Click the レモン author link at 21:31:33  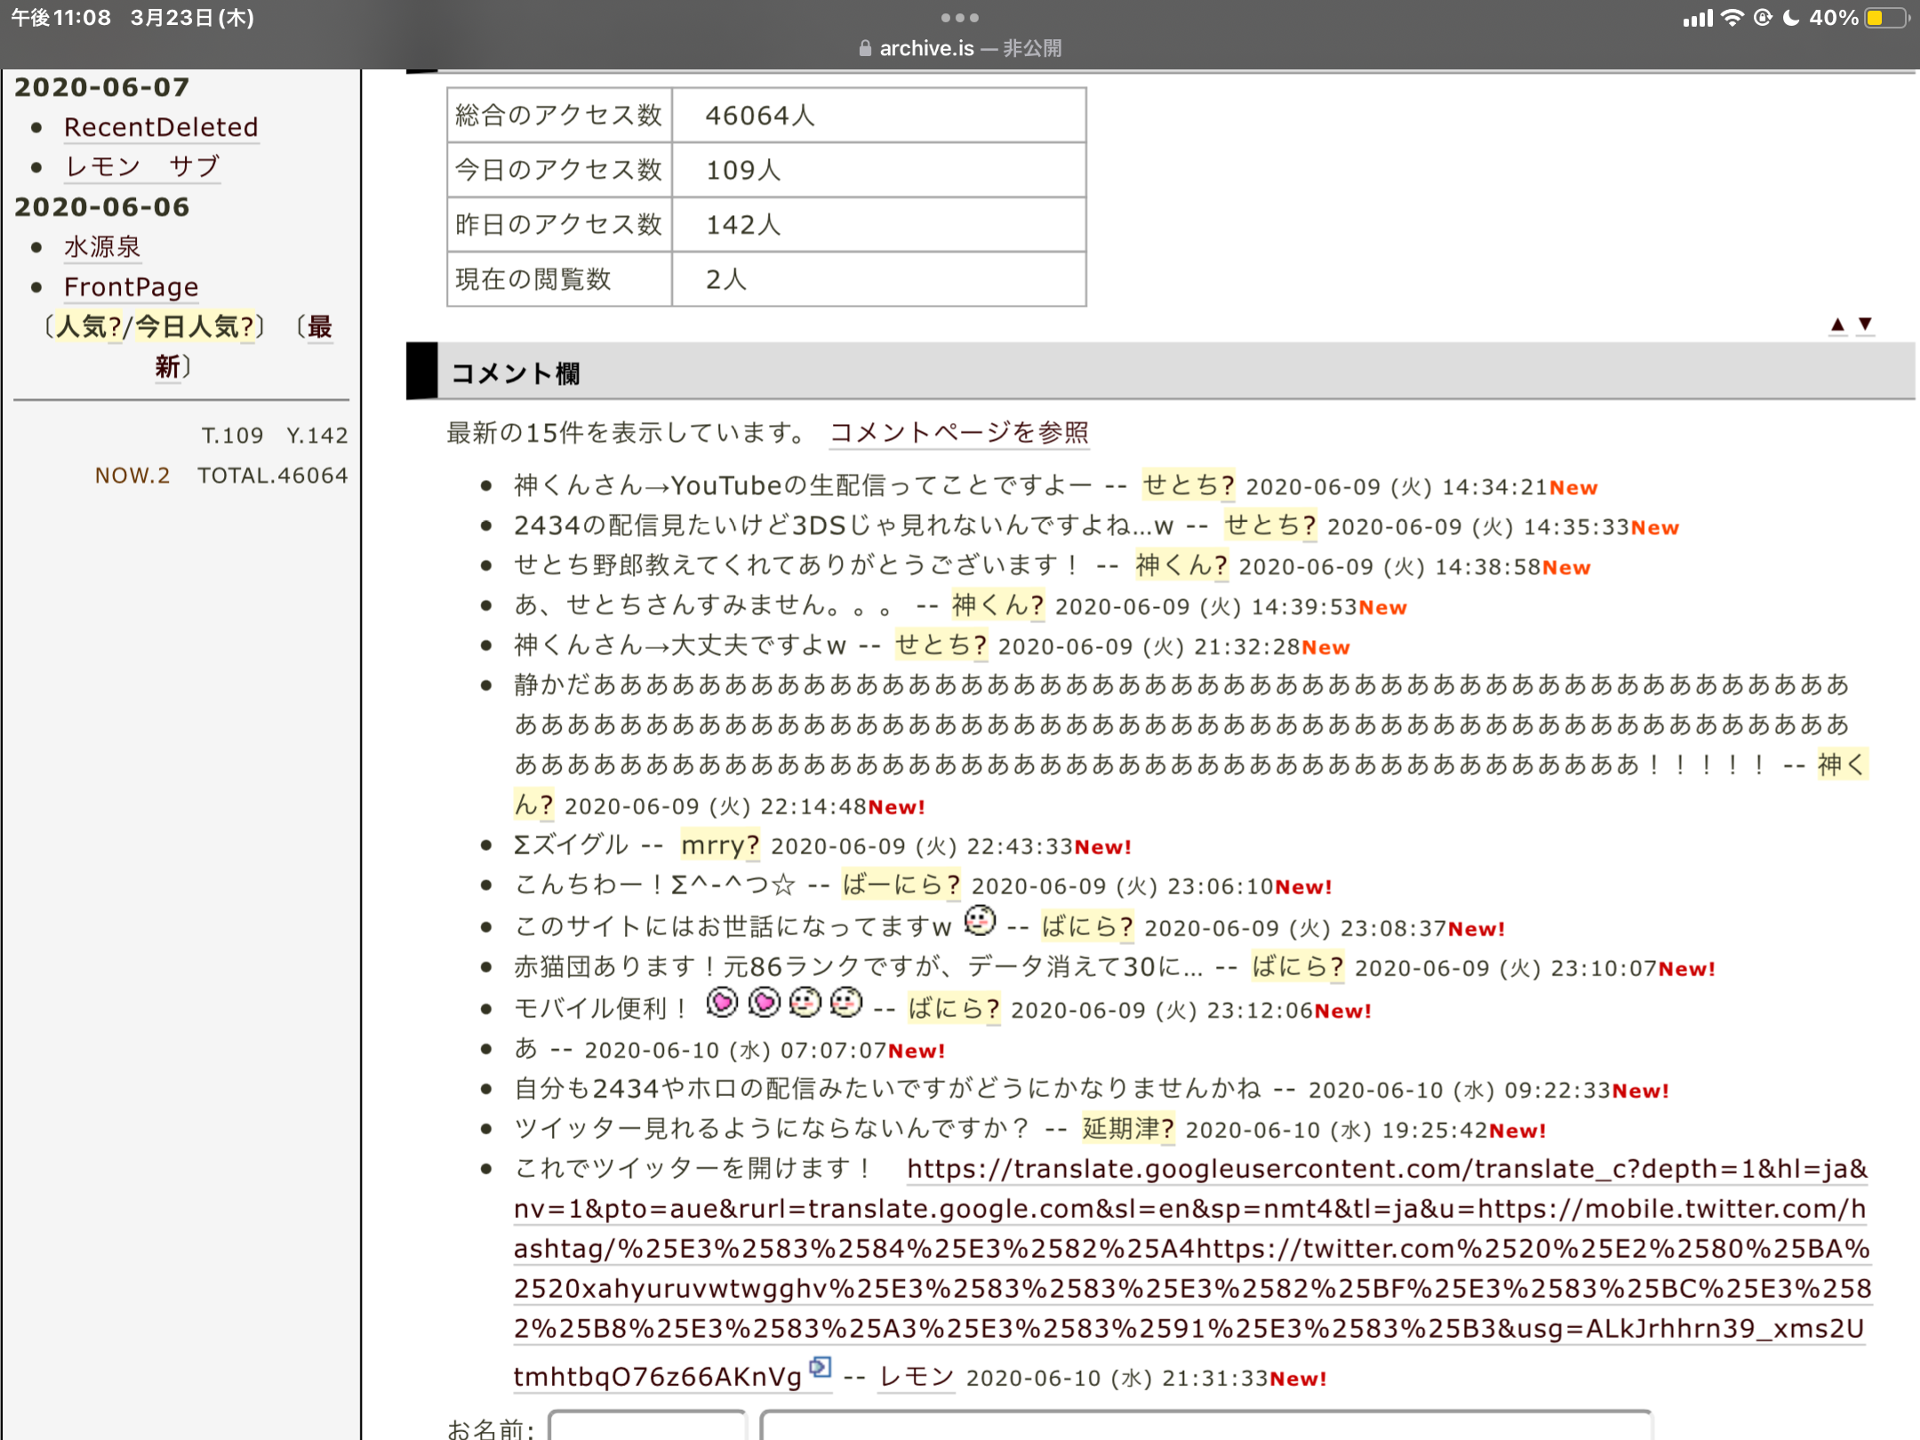coord(916,1377)
